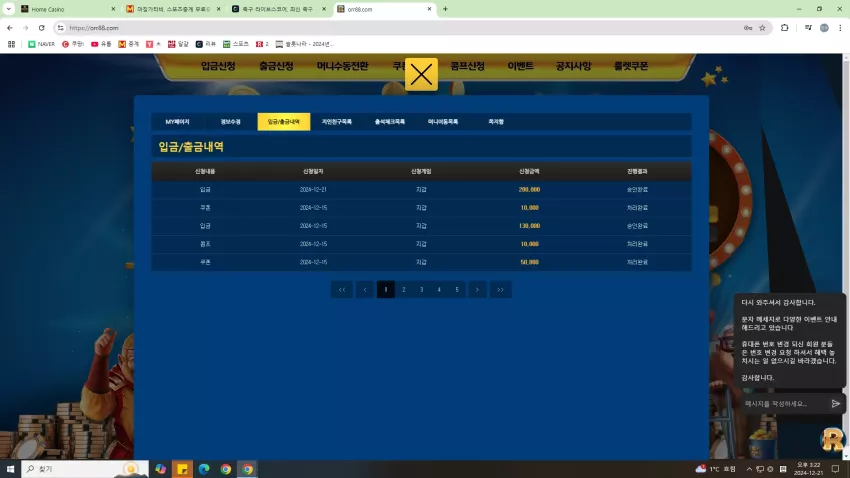
Task: Open the 룰렛쿠폰 menu item
Action: [x=631, y=66]
